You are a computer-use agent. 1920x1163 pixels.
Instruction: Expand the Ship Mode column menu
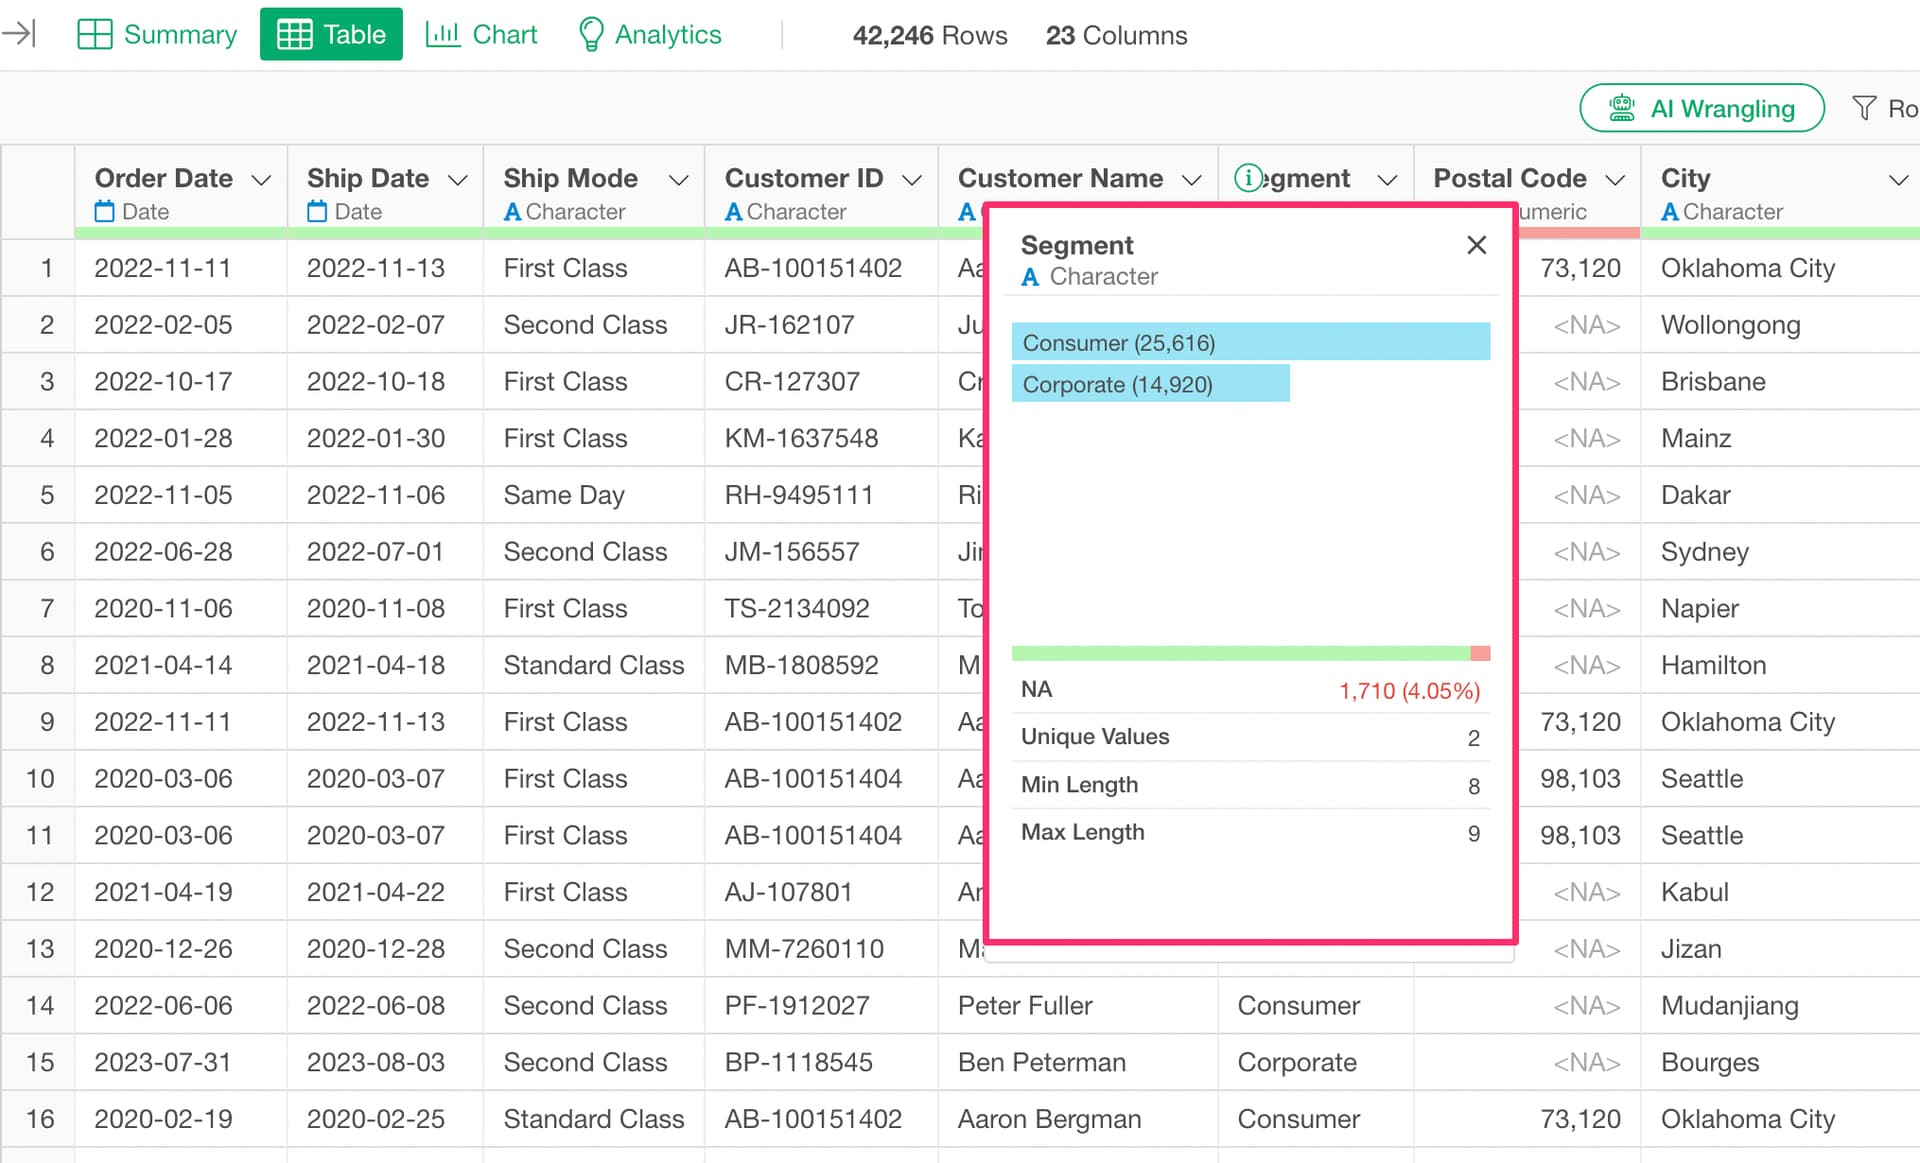(679, 180)
